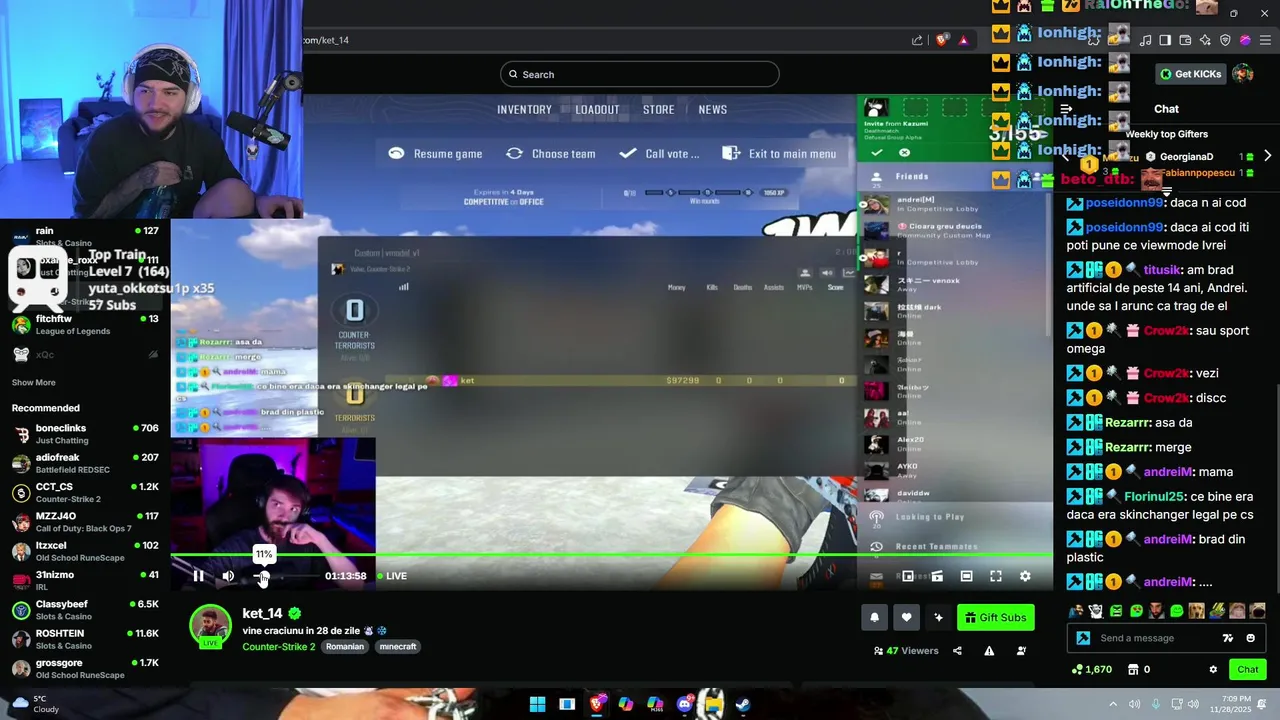Image resolution: width=1280 pixels, height=720 pixels.
Task: Open the Brave hamburger main menu
Action: (x=1265, y=40)
